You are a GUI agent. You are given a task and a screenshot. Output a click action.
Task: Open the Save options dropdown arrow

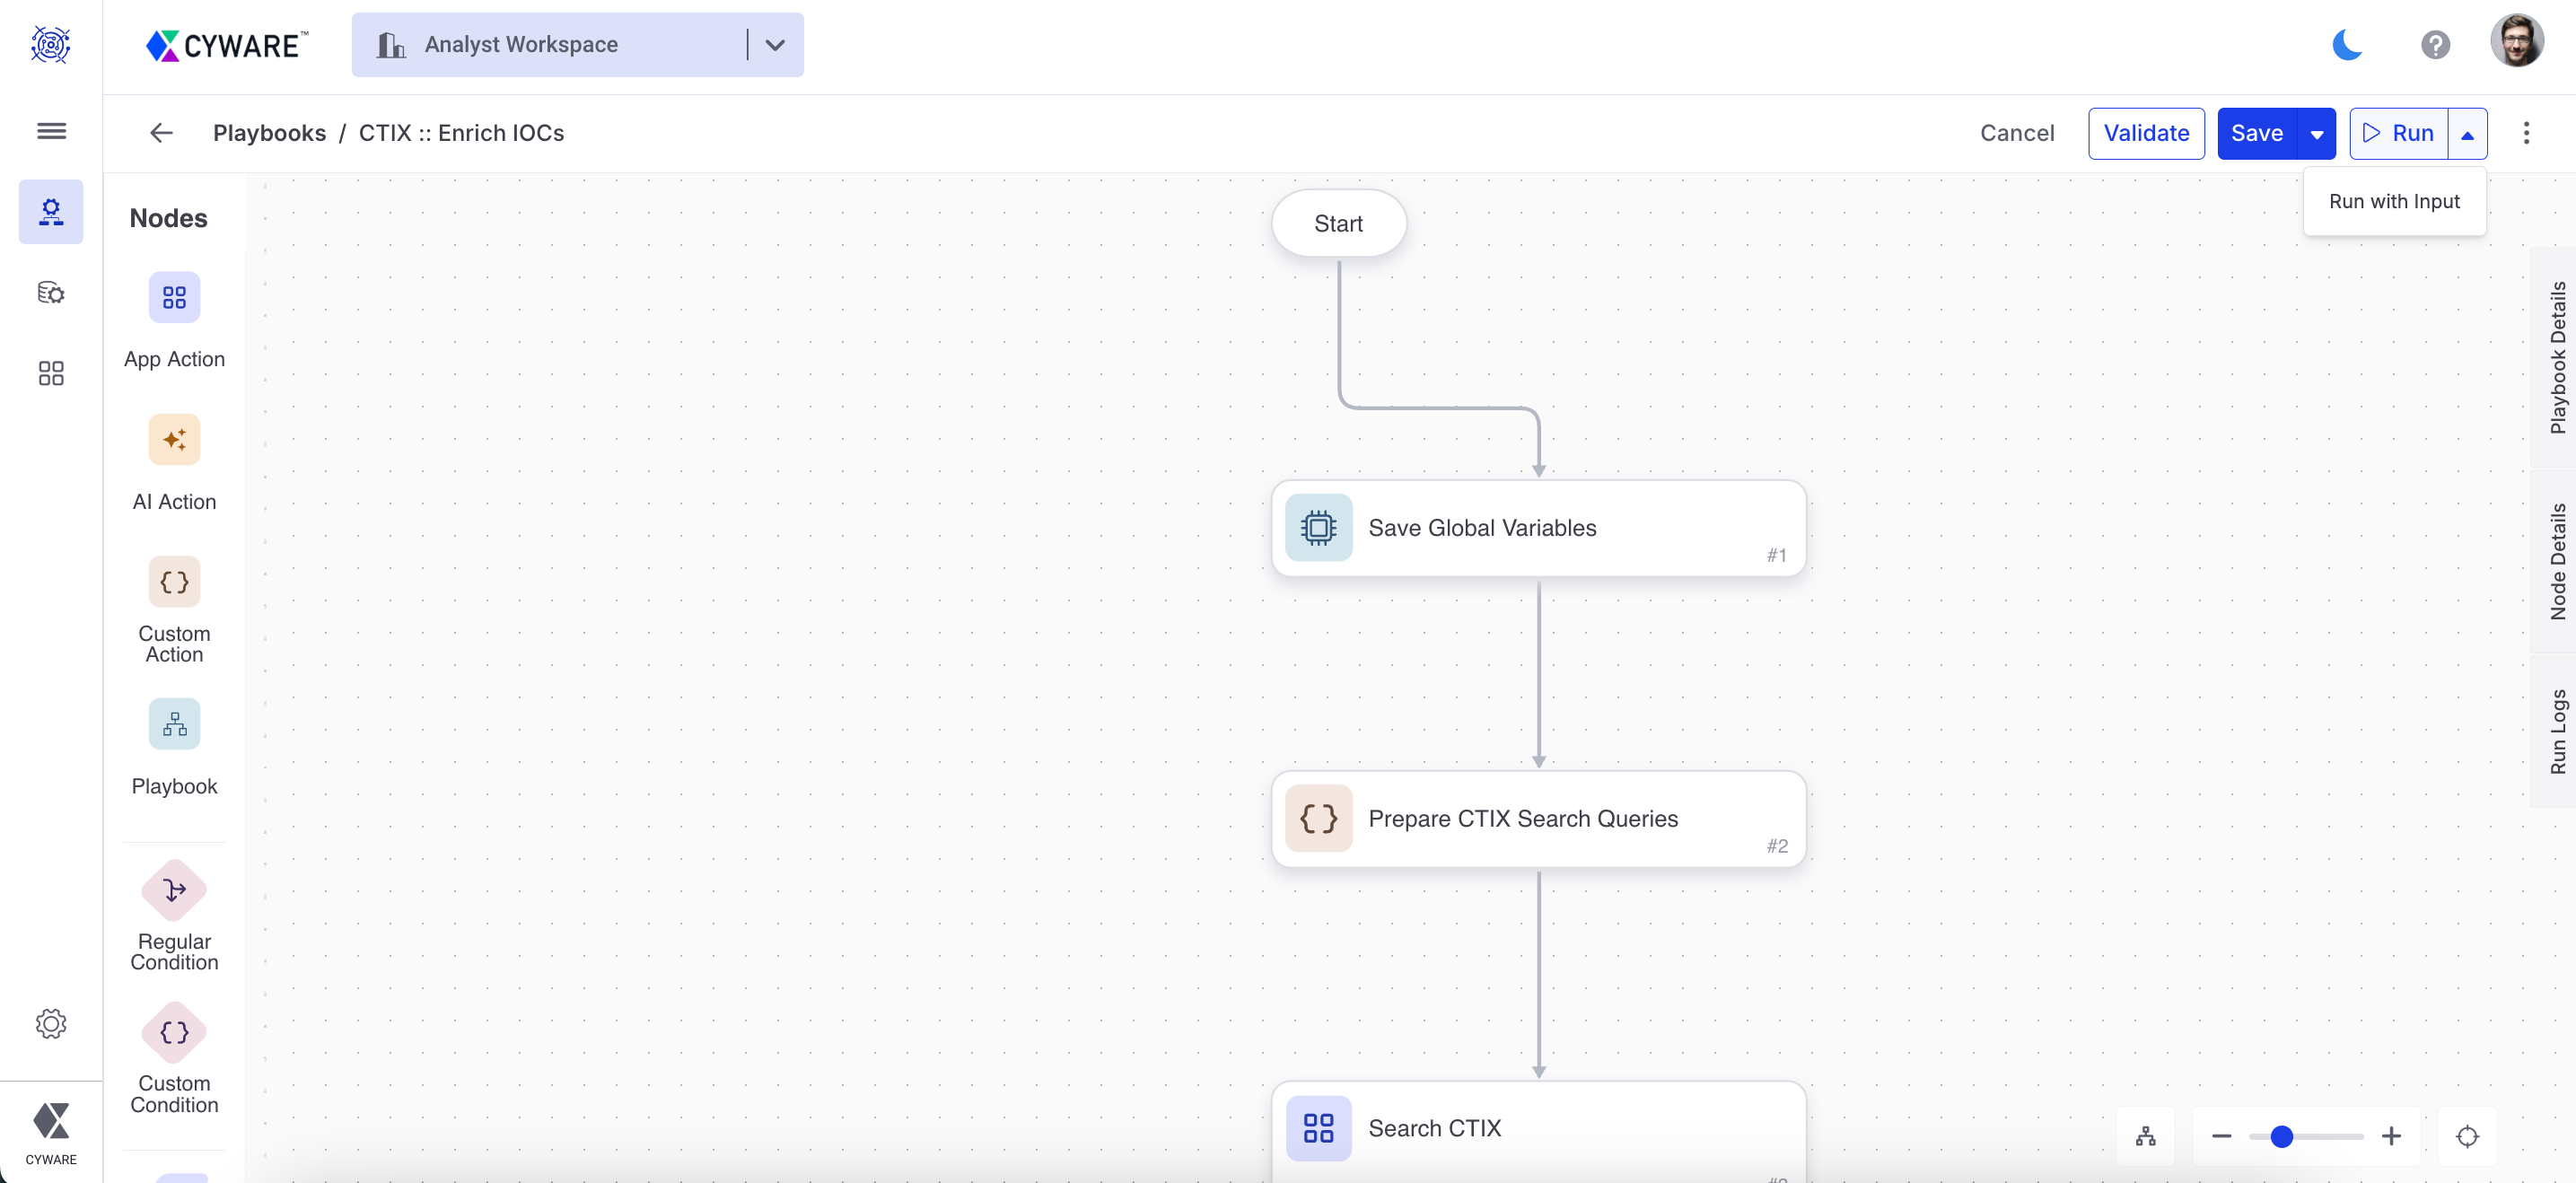pos(2316,134)
